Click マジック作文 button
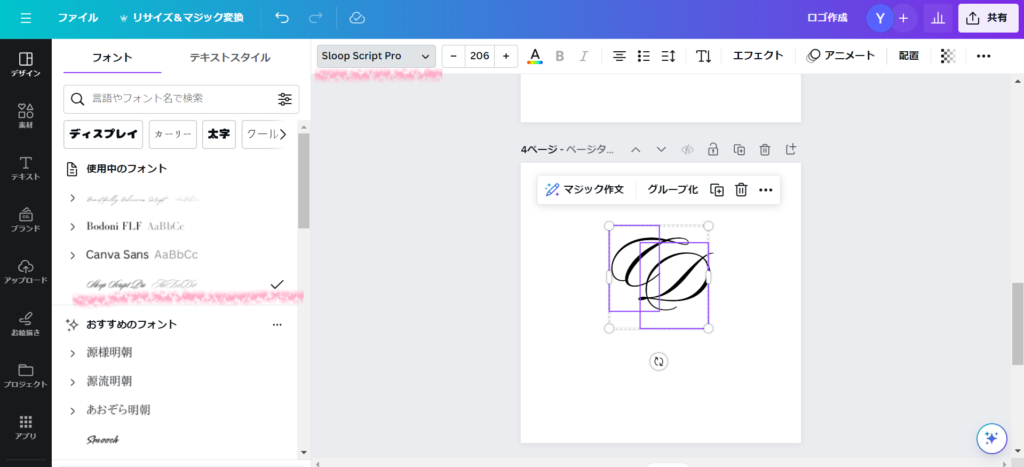This screenshot has width=1024, height=467. tap(584, 190)
